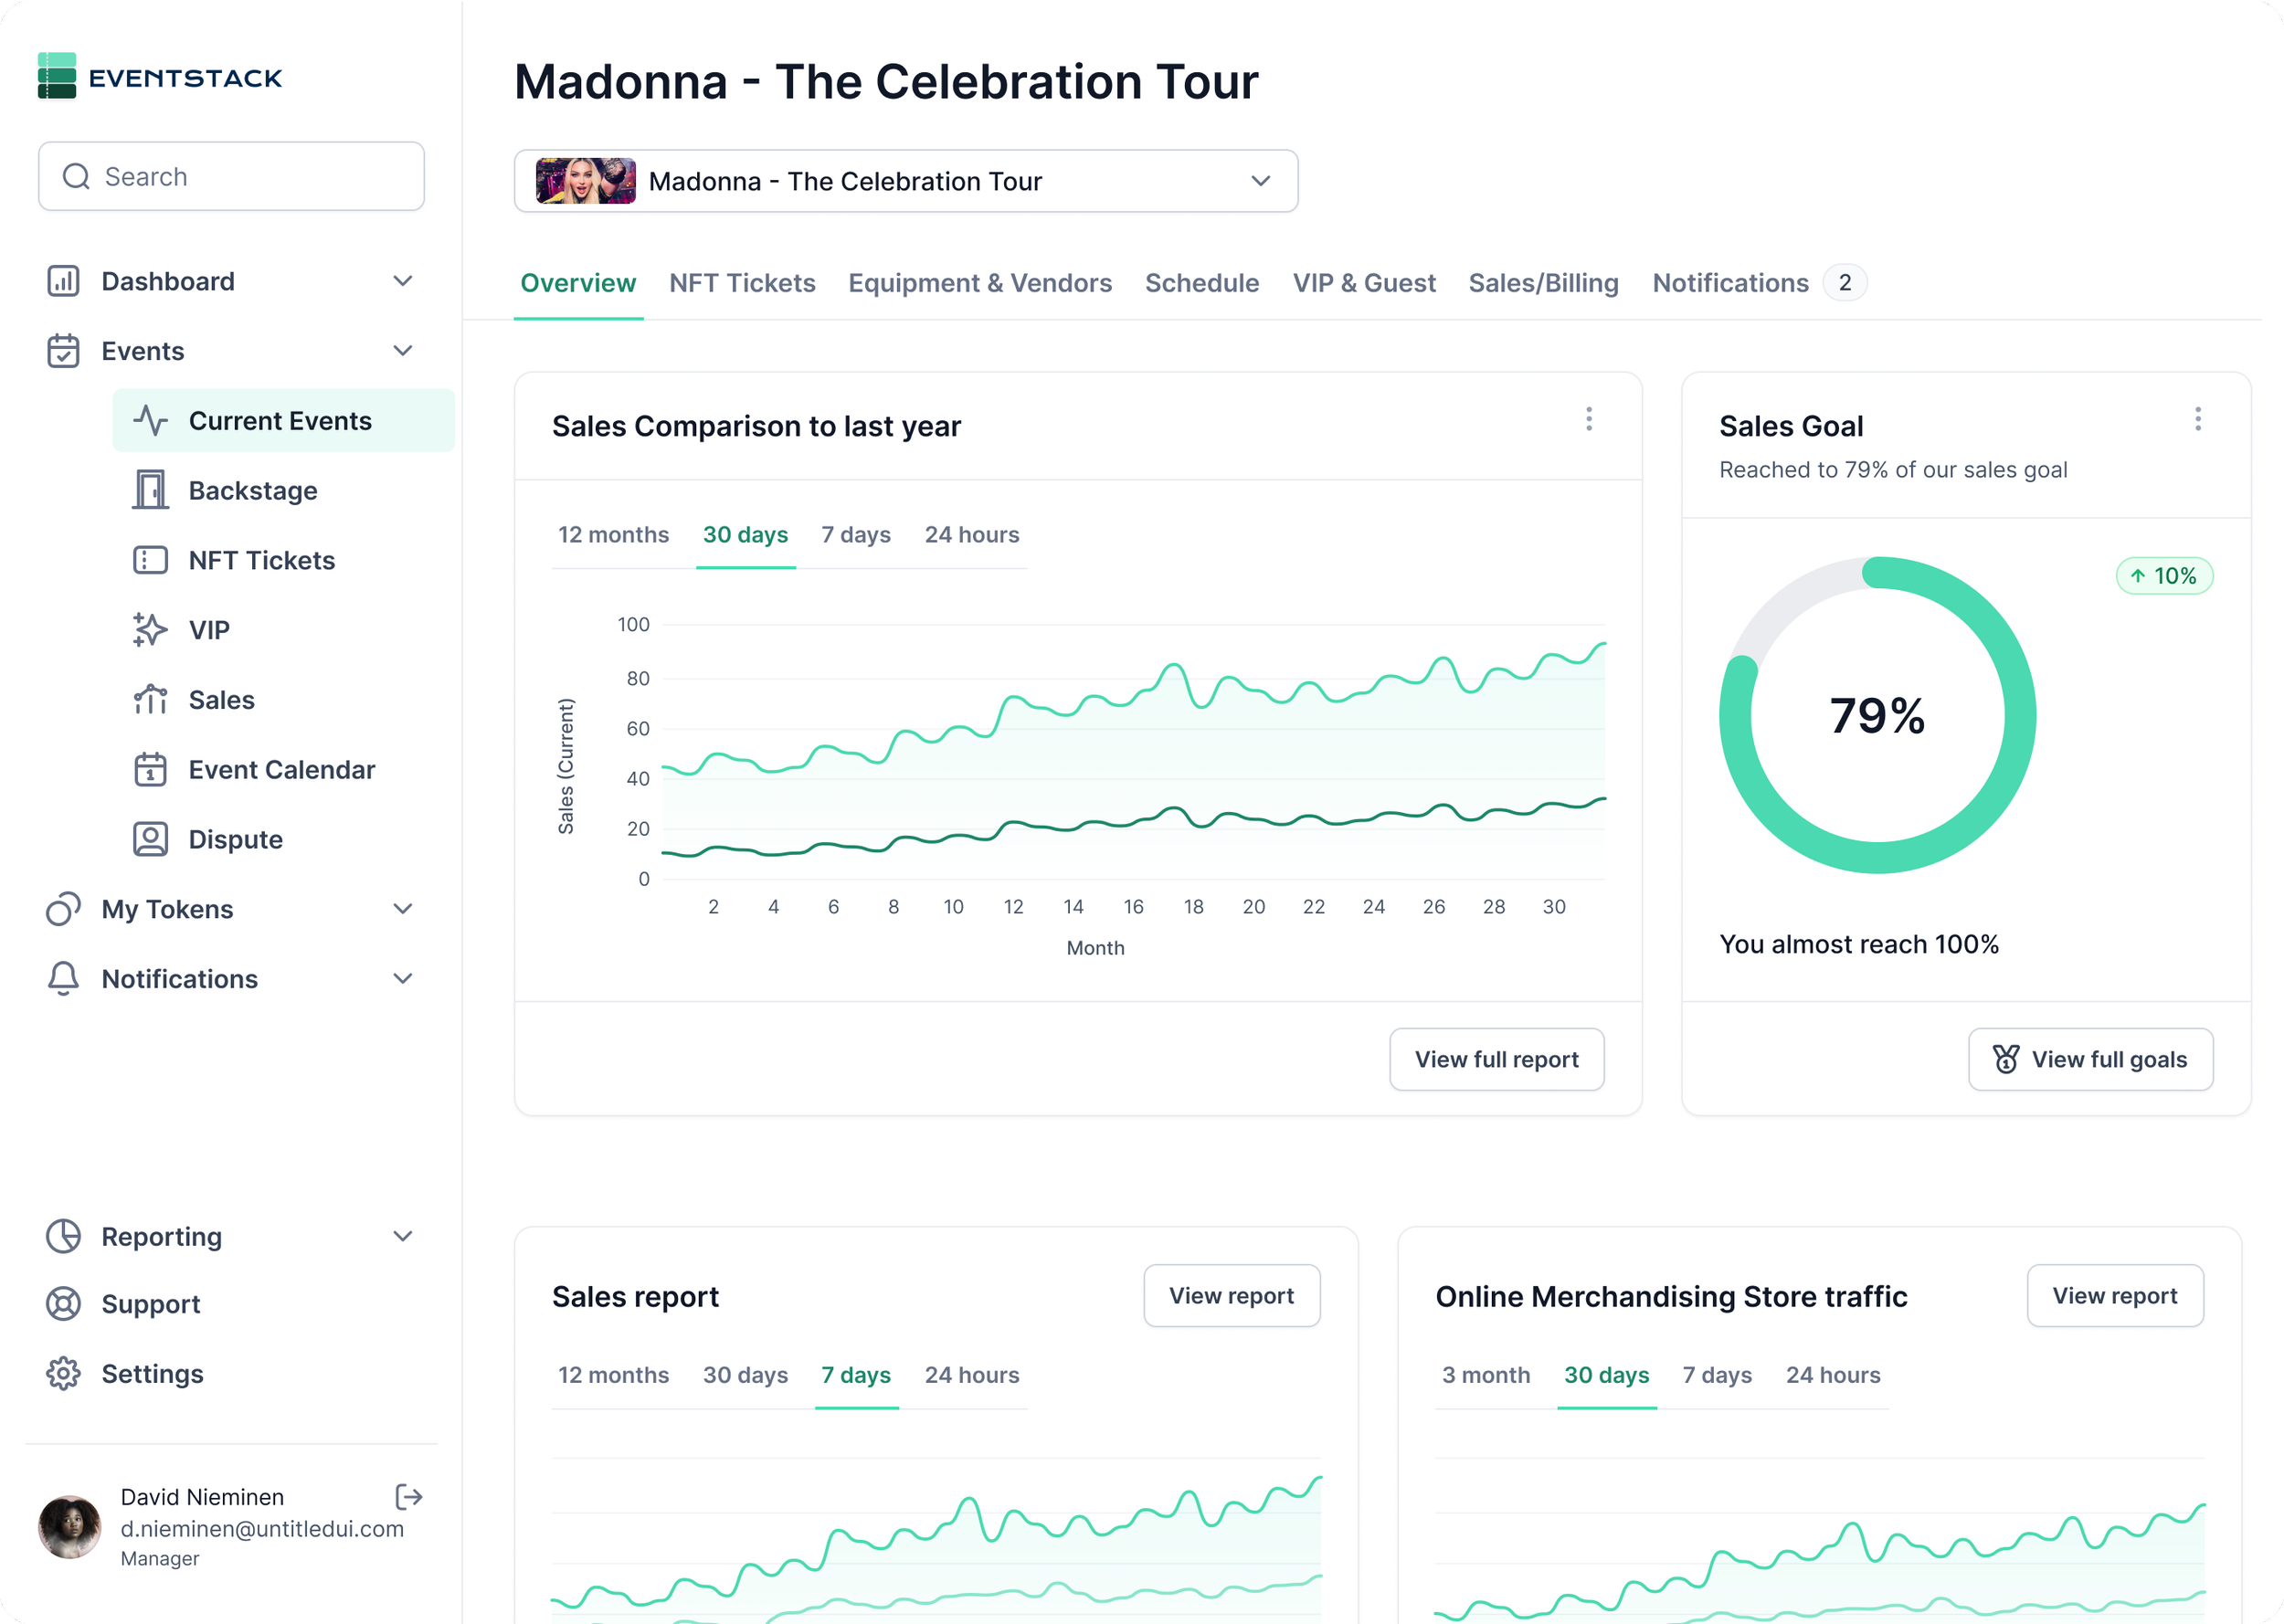The height and width of the screenshot is (1624, 2284).
Task: Click View full report button
Action: click(x=1497, y=1059)
